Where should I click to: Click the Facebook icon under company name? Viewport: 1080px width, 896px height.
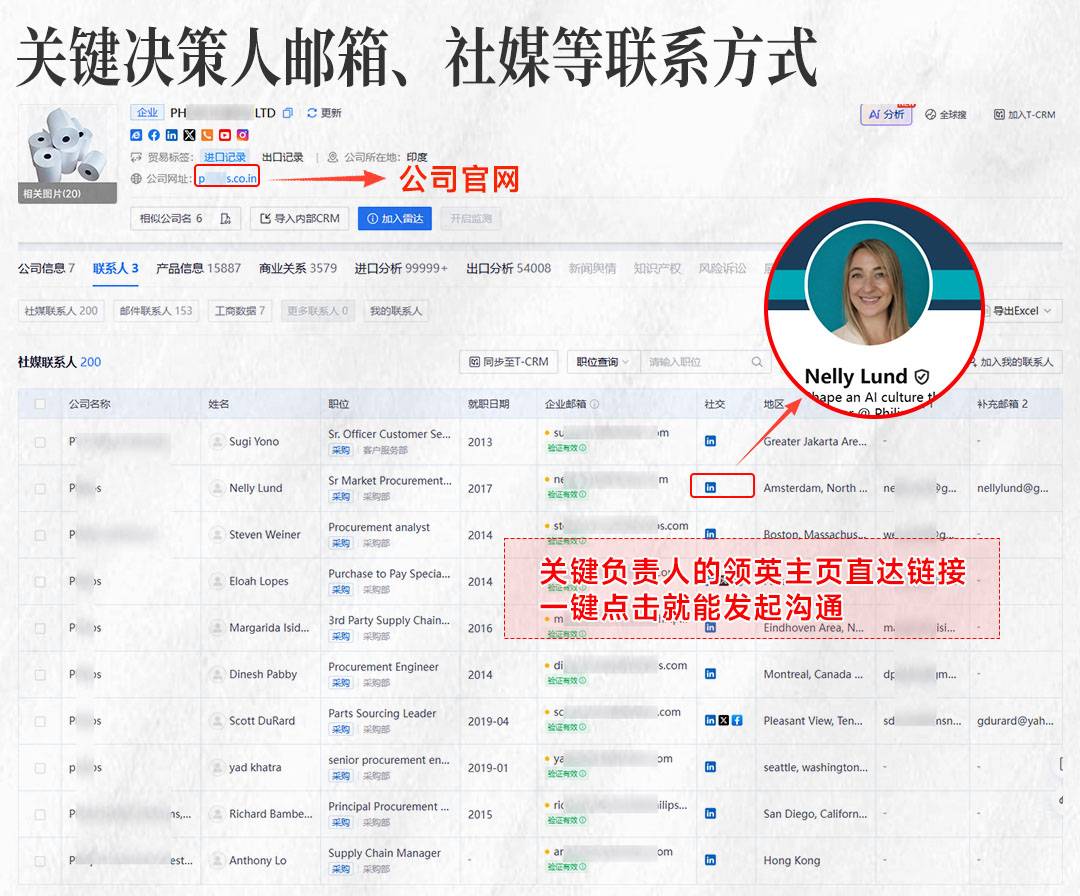[x=154, y=135]
